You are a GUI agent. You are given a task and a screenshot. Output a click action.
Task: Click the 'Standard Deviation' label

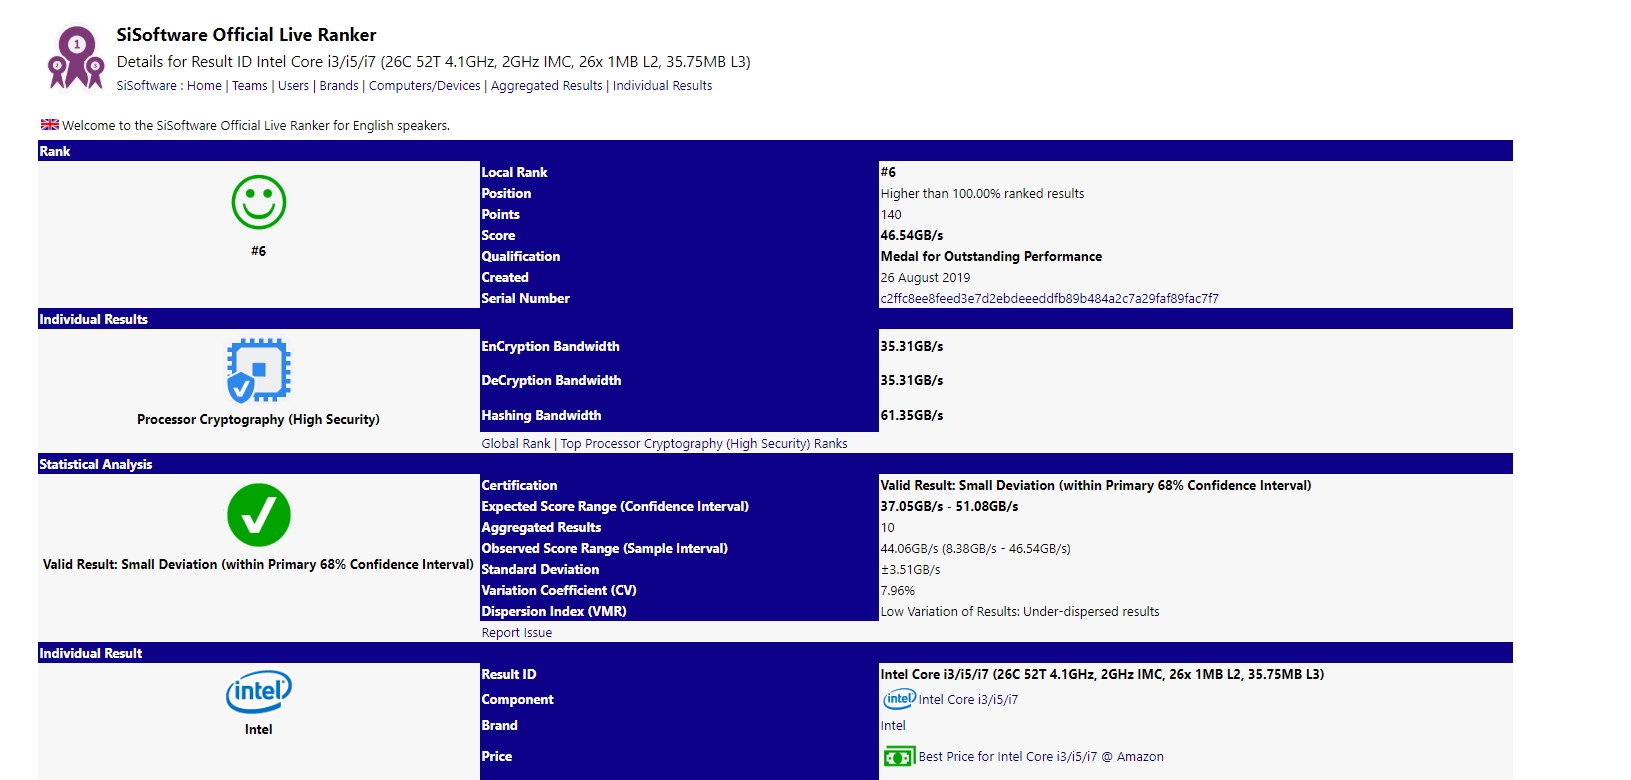541,569
